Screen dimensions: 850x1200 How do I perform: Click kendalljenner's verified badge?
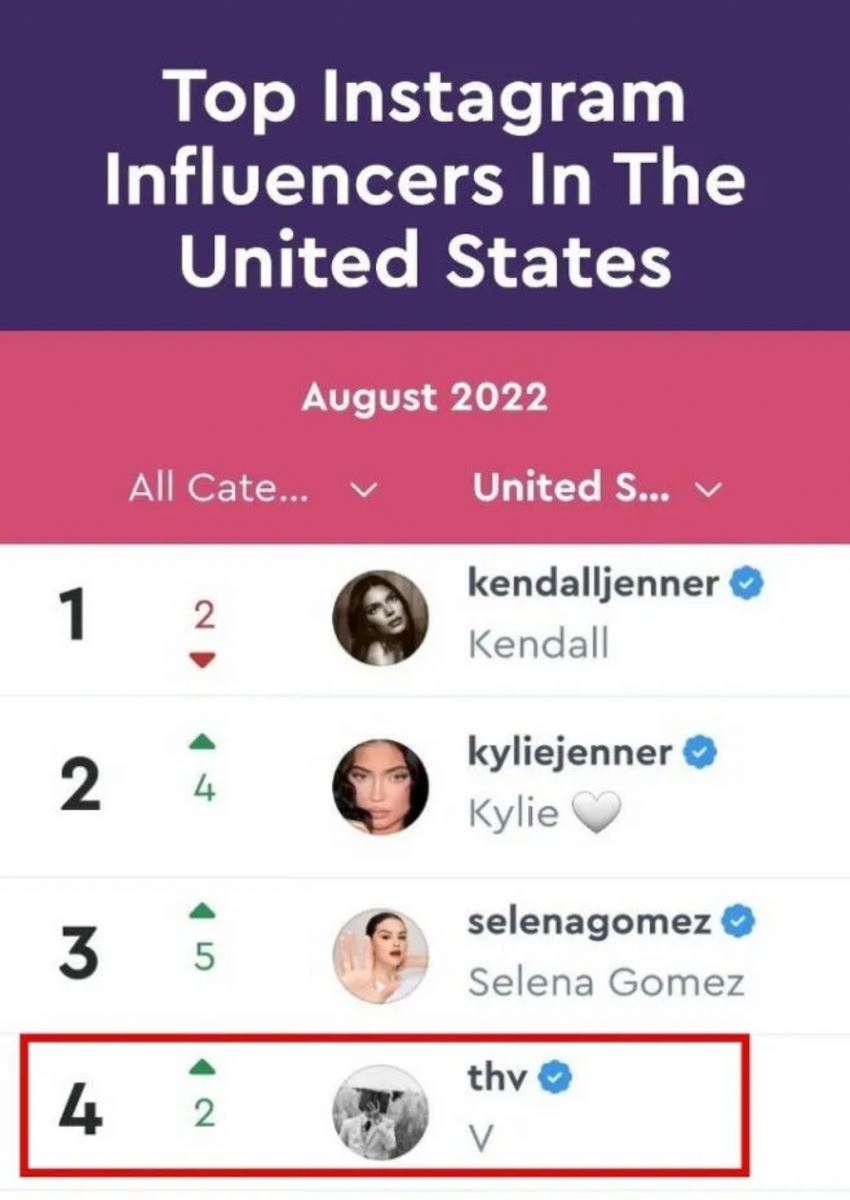point(747,584)
